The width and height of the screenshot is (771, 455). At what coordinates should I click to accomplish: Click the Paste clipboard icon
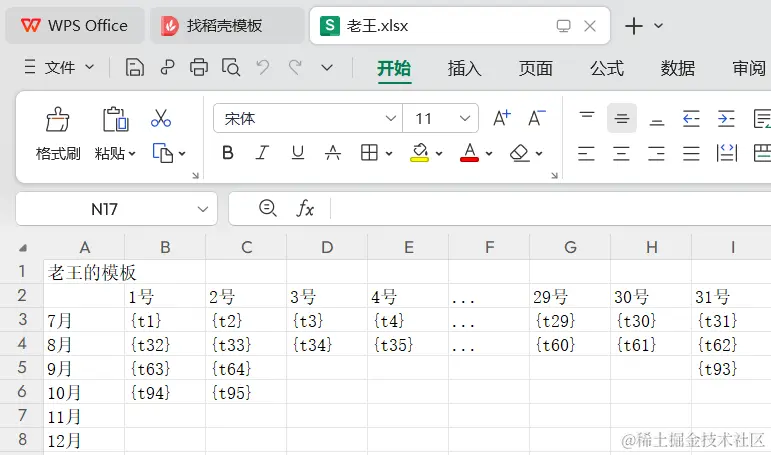click(x=116, y=120)
